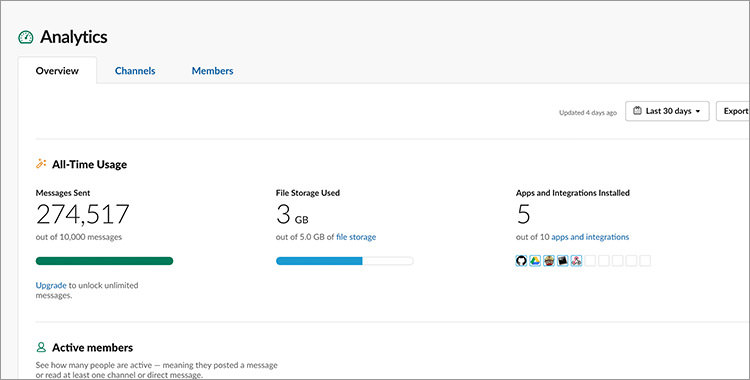The image size is (750, 380).
Task: Open the Members tab
Action: [212, 71]
